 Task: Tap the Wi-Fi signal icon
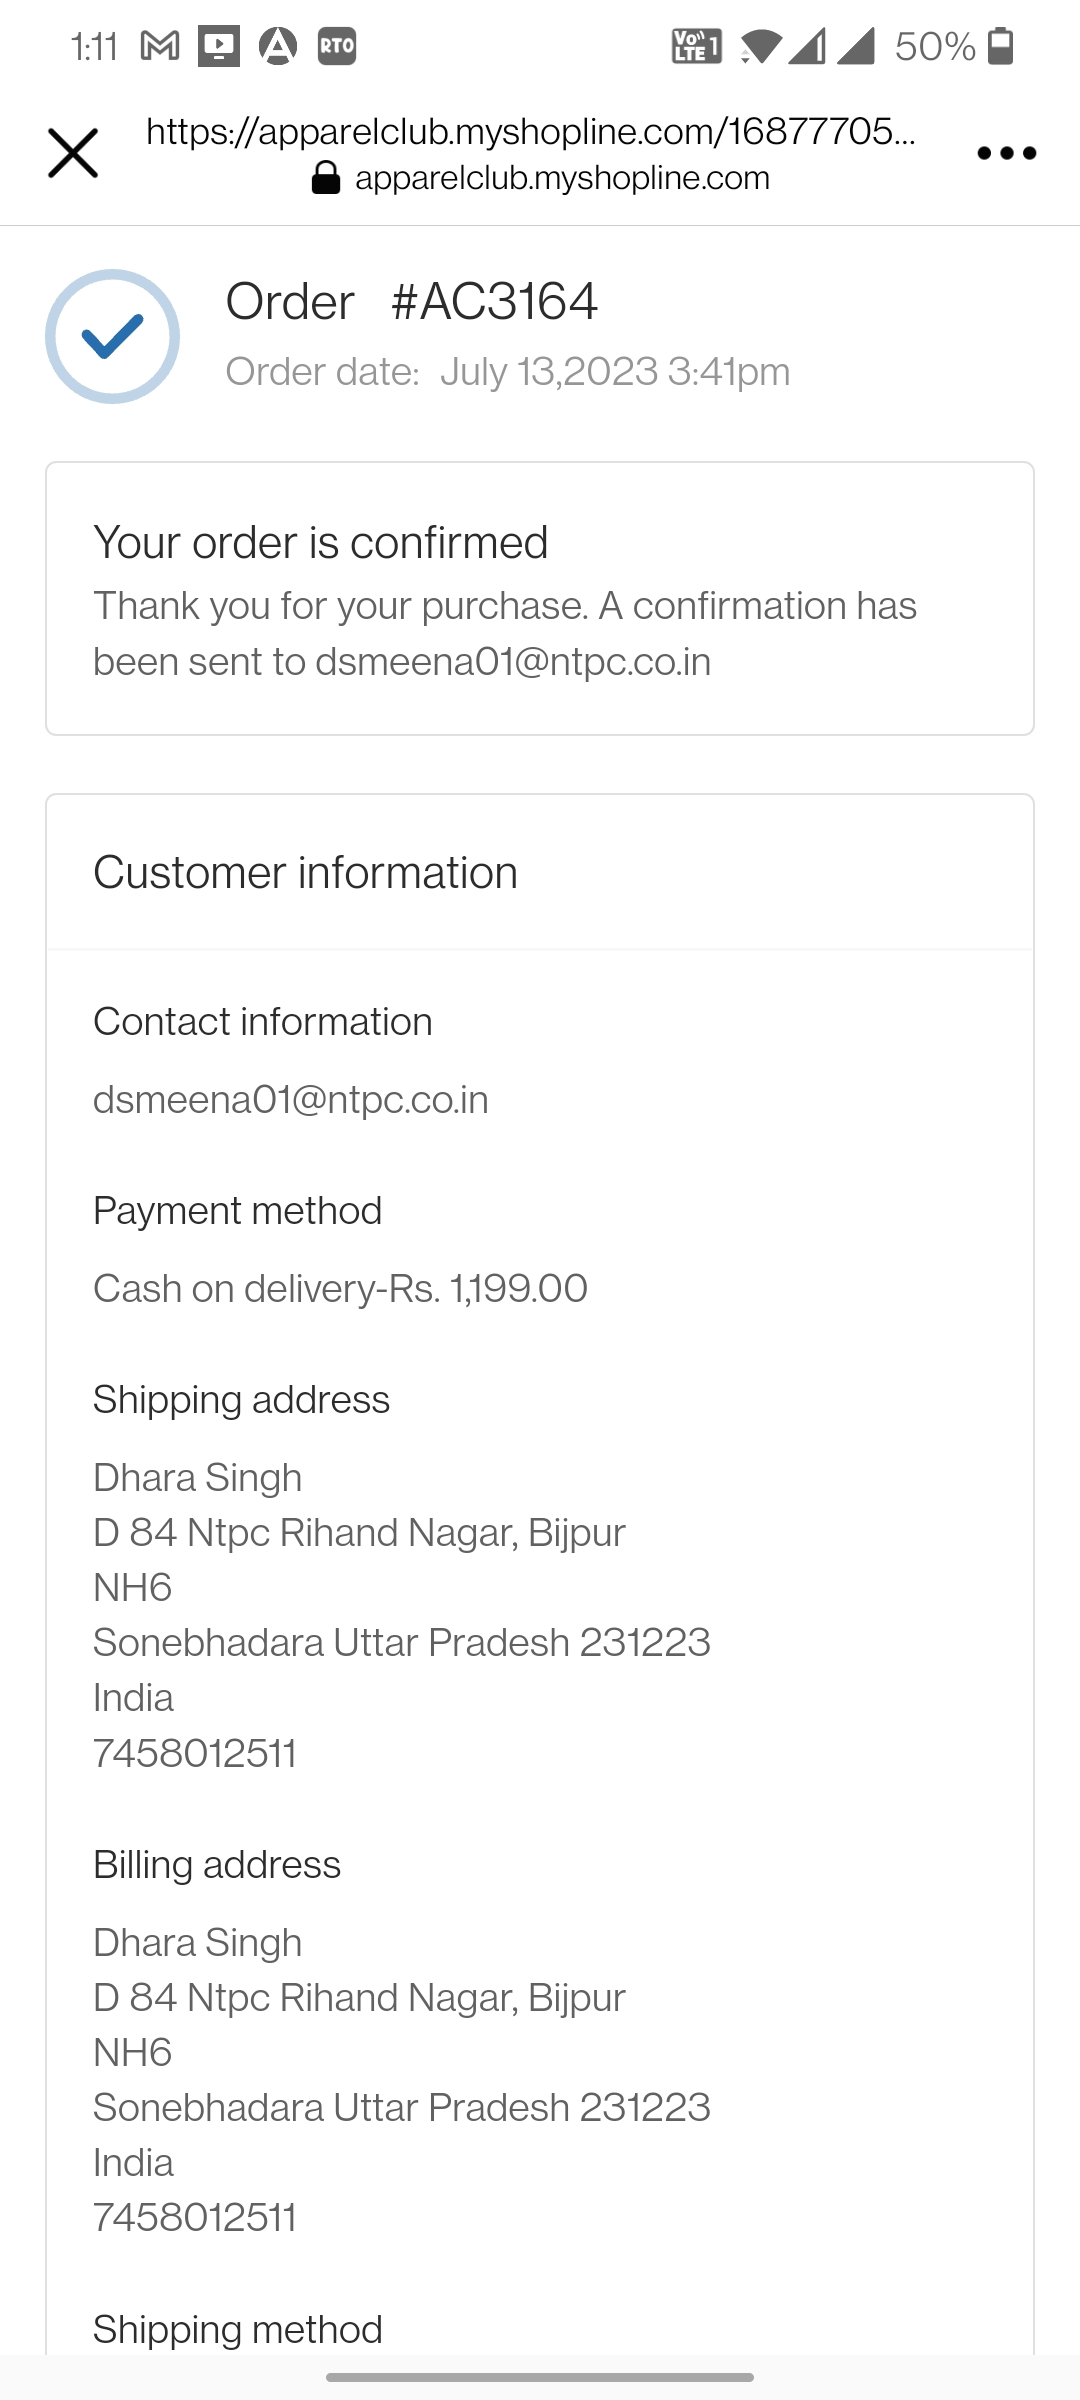pyautogui.click(x=761, y=46)
